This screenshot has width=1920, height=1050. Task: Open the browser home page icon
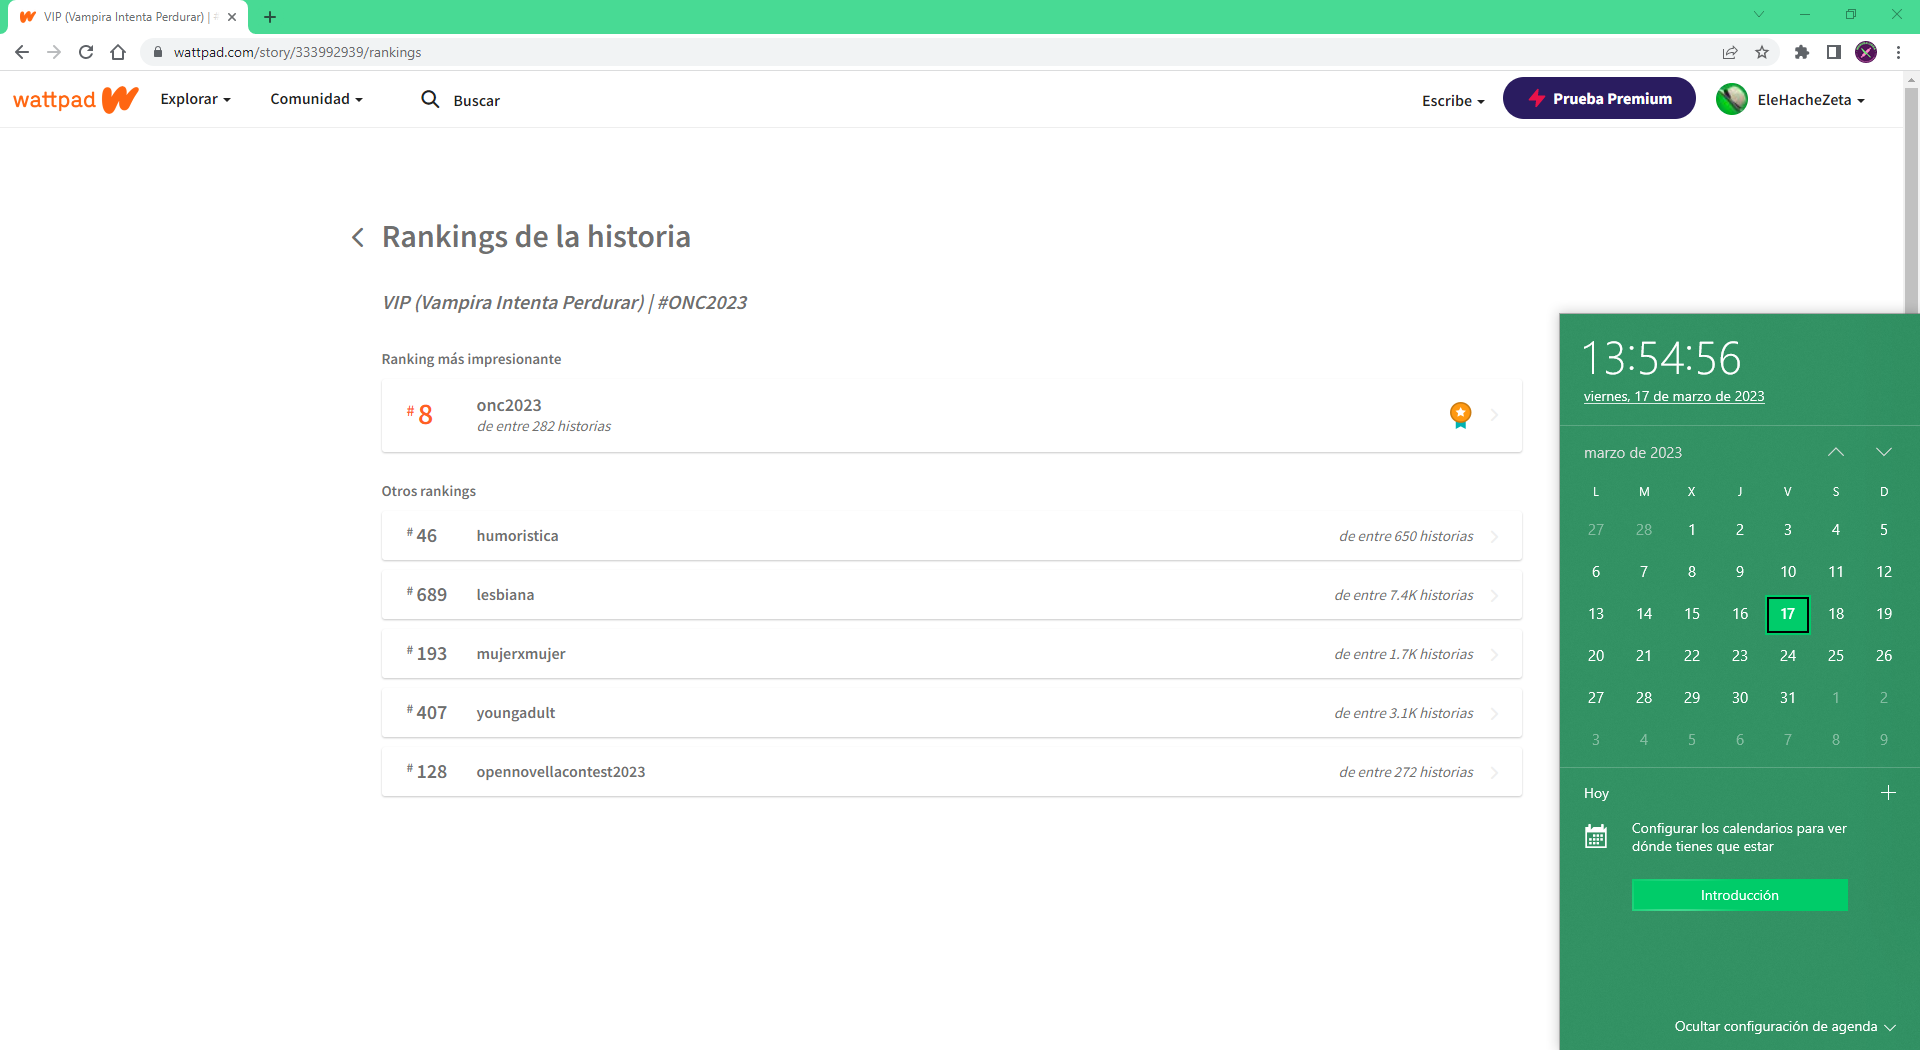tap(118, 52)
